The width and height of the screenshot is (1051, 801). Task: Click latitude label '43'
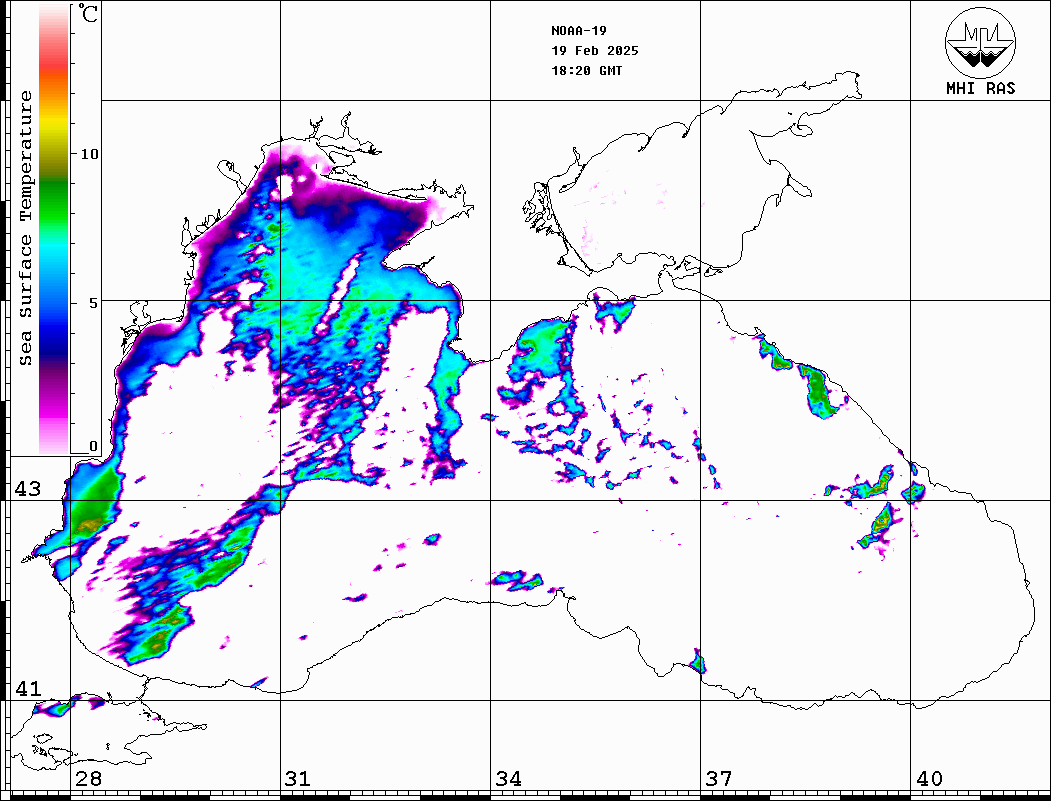point(27,489)
